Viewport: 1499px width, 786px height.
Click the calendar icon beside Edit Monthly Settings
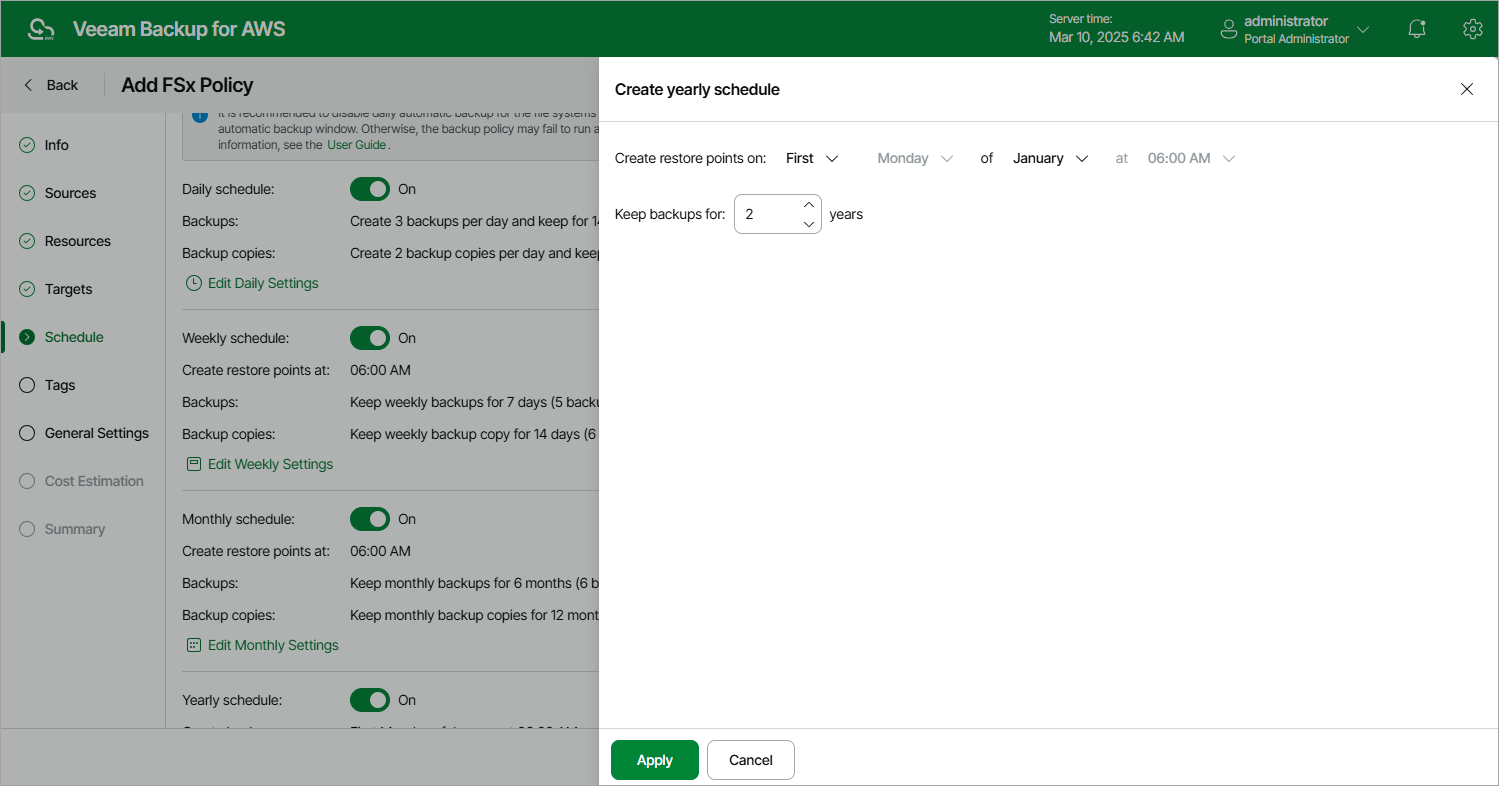(193, 645)
